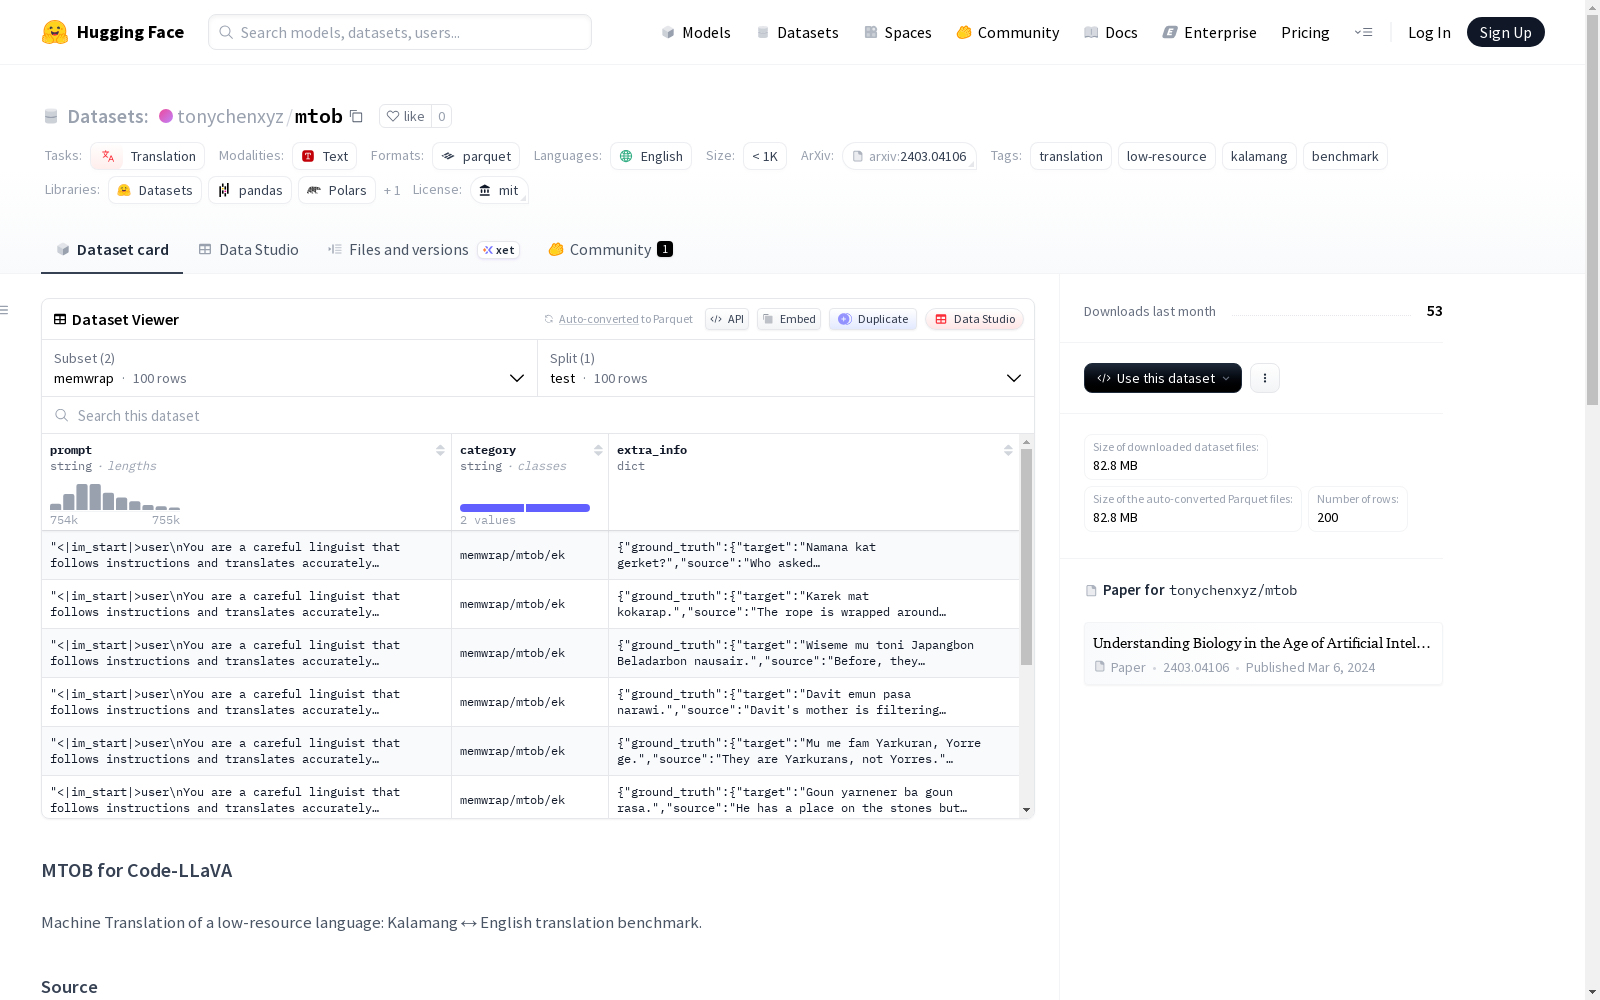The height and width of the screenshot is (1000, 1600).
Task: Open the tonychenxyz profile link
Action: (230, 116)
